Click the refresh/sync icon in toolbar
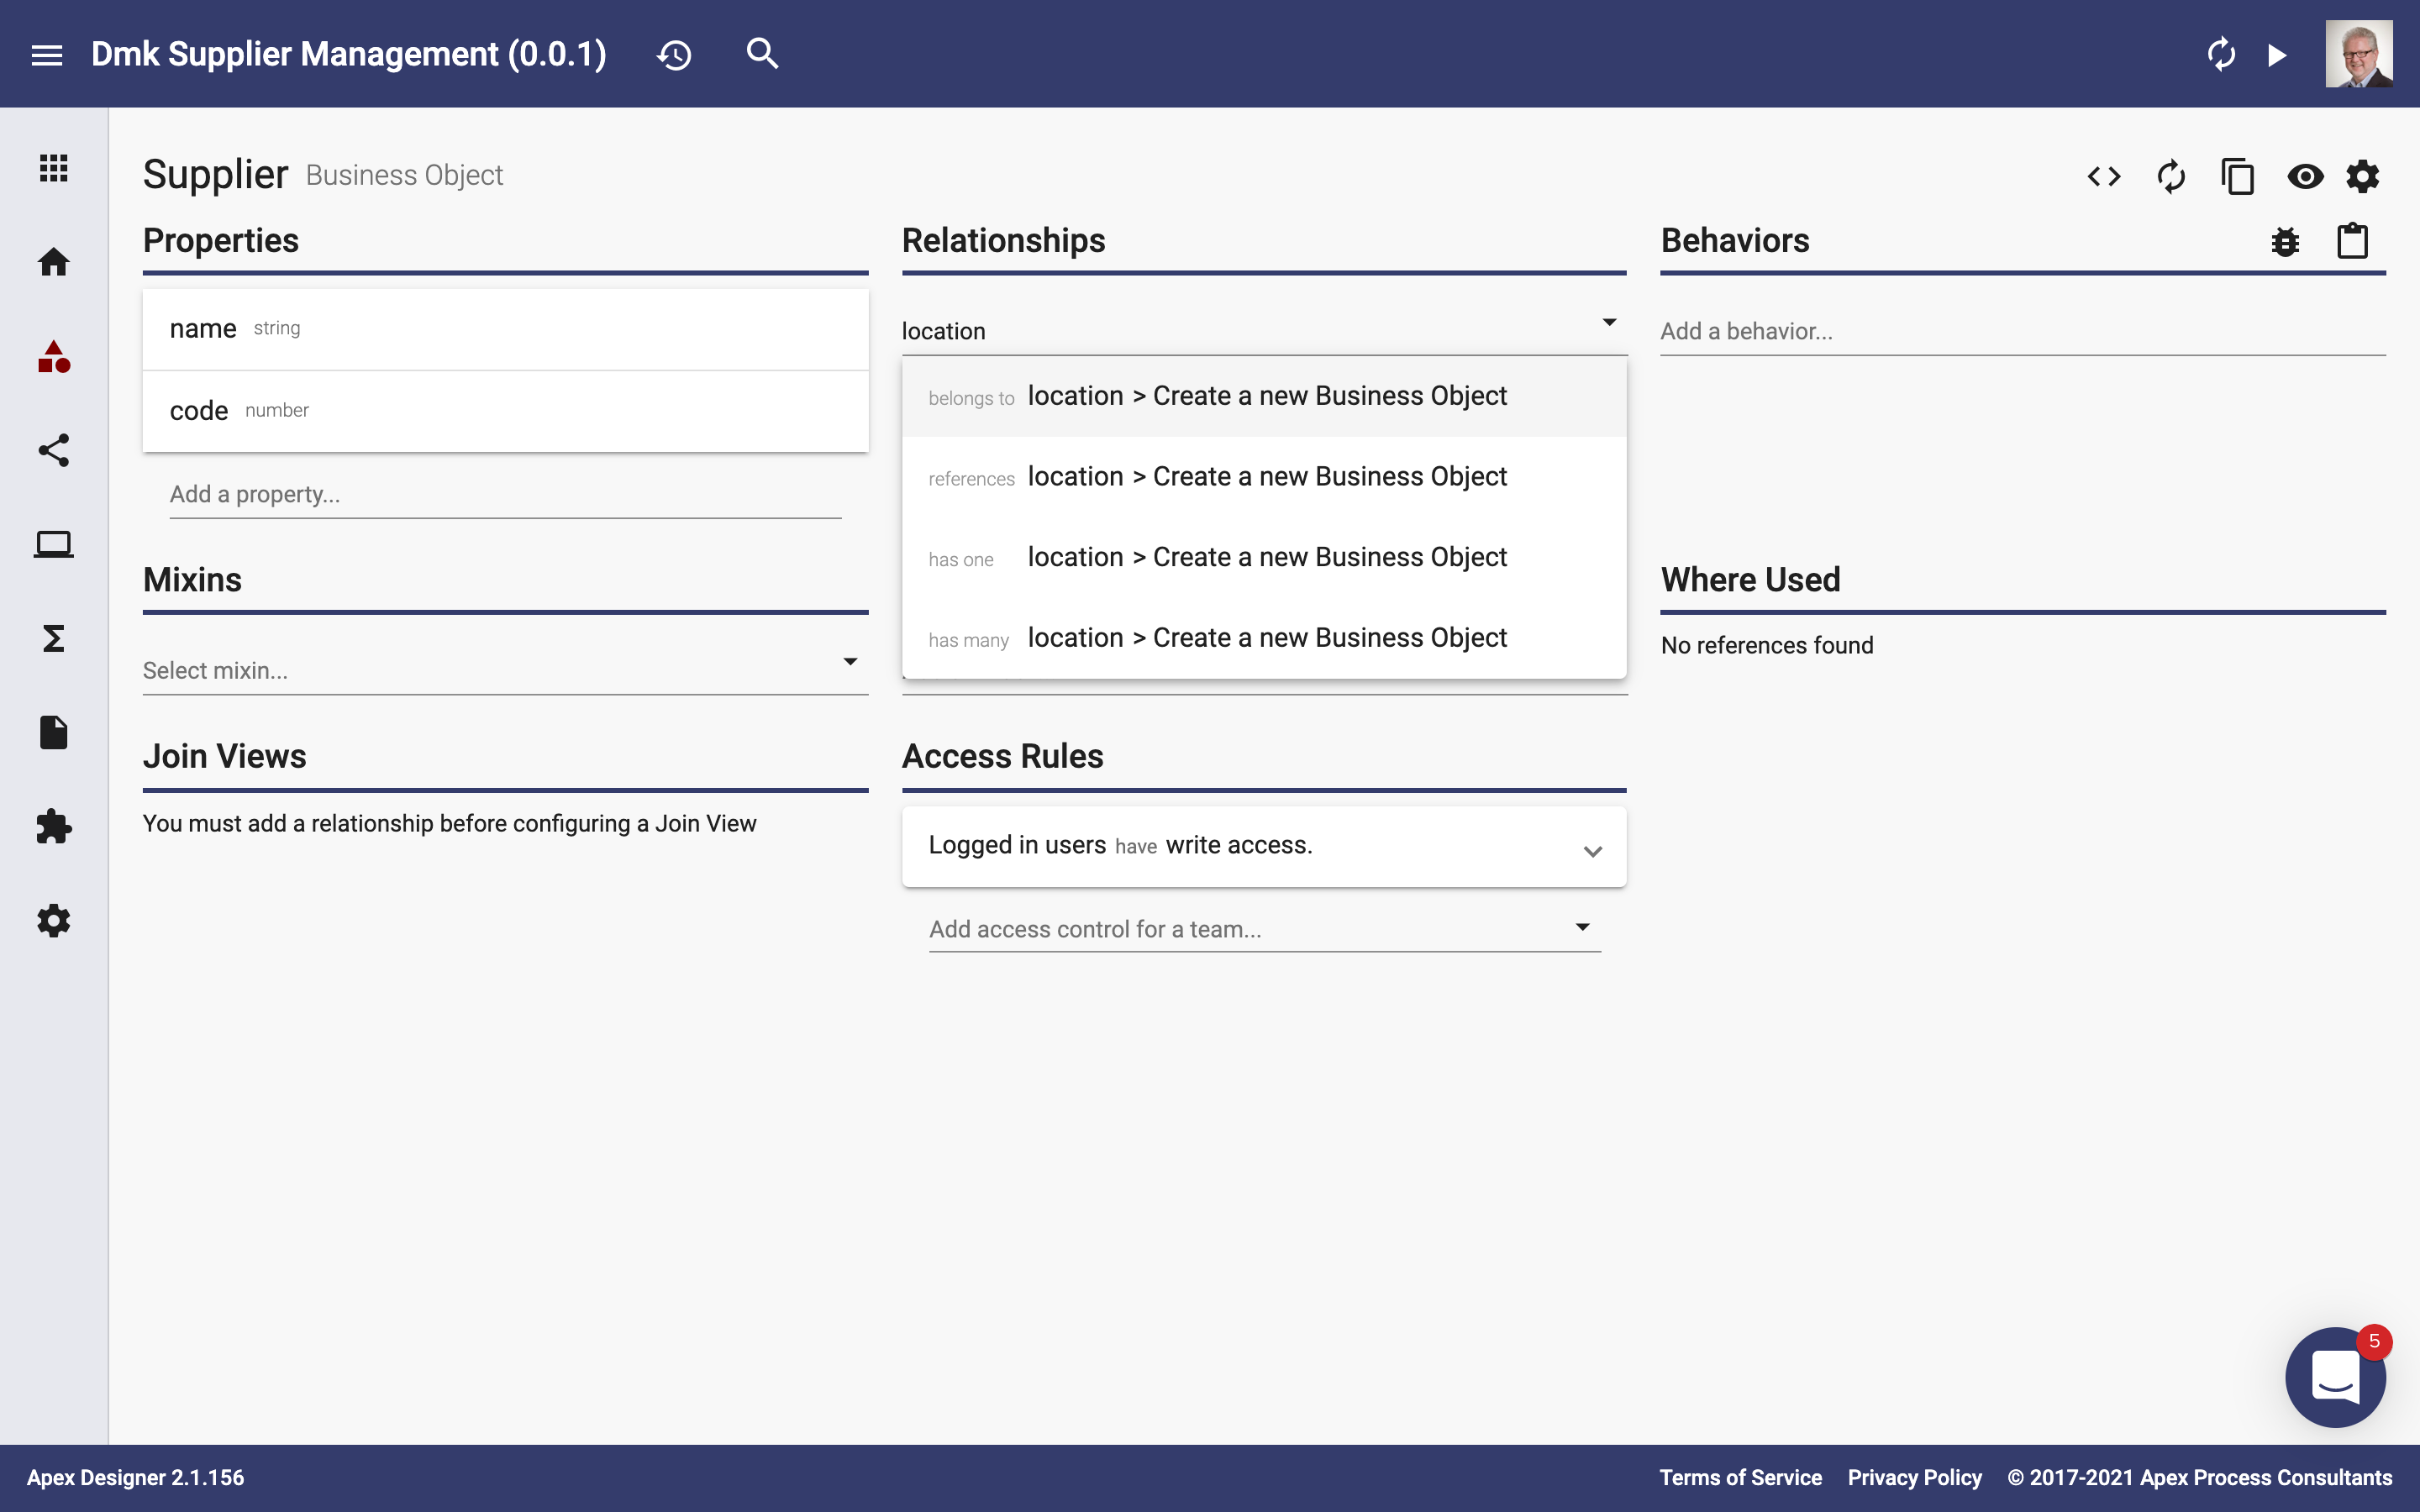 pyautogui.click(x=2169, y=176)
